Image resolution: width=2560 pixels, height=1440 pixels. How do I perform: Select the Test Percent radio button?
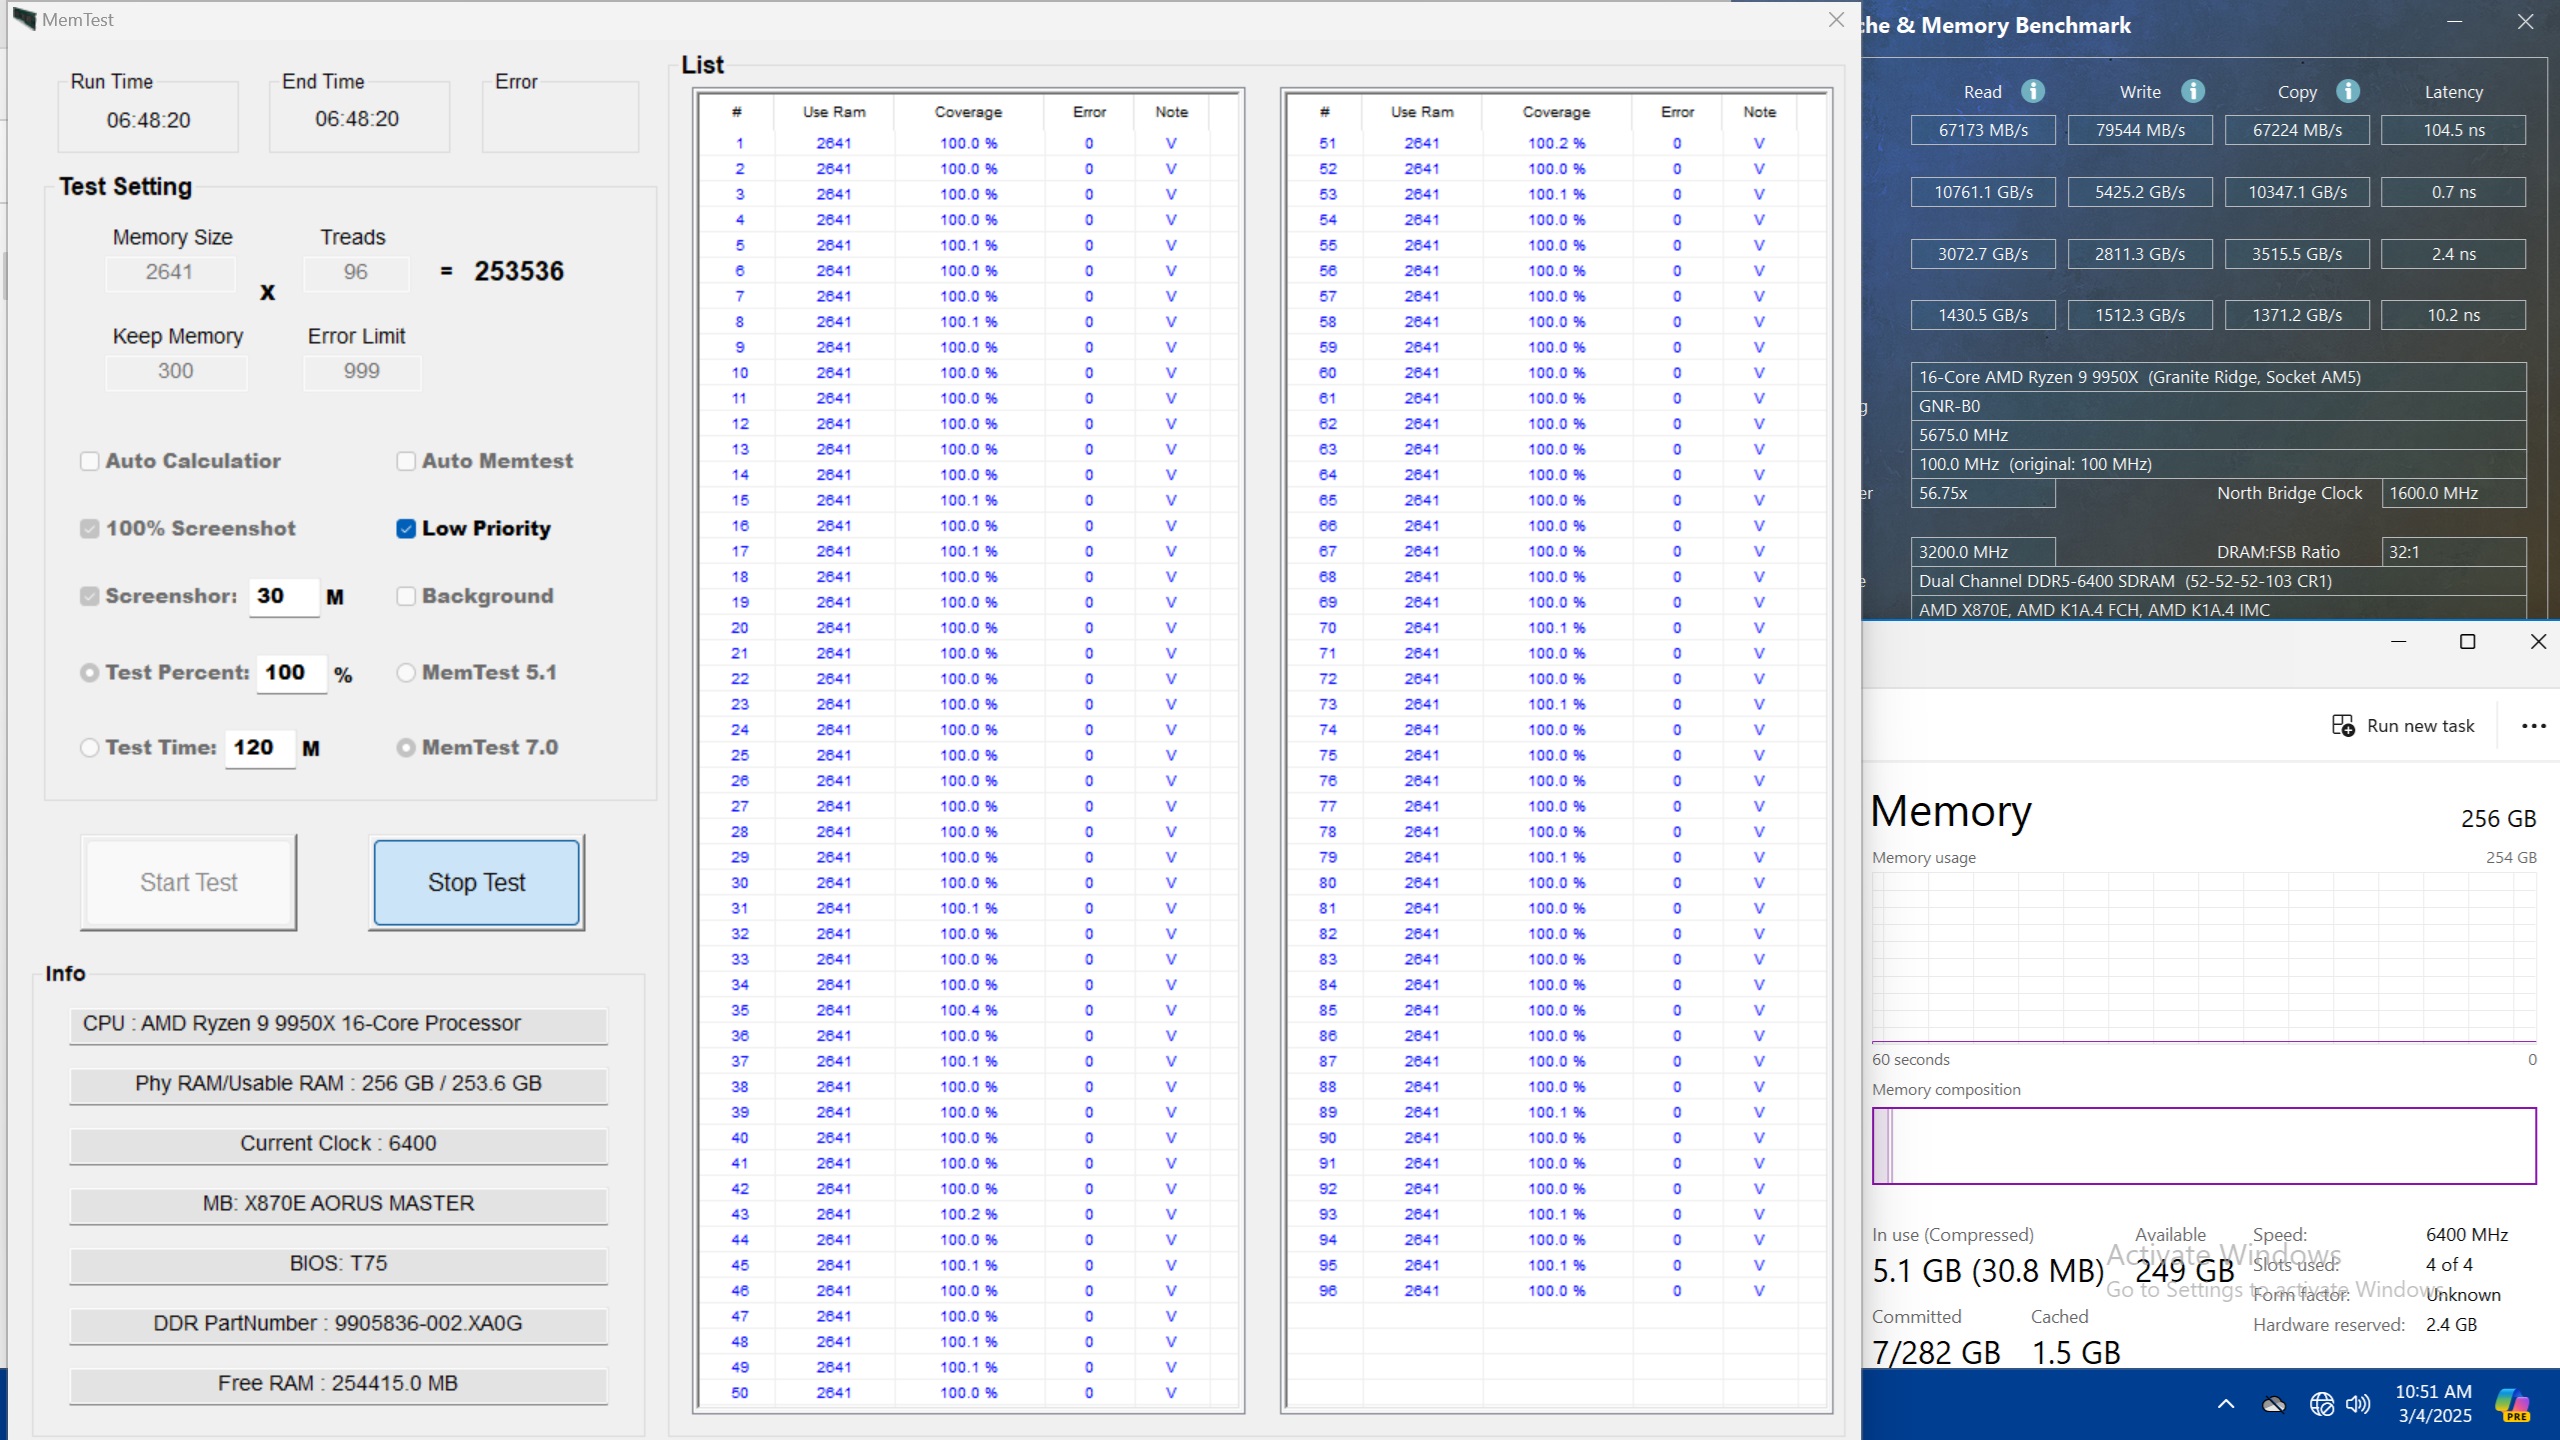tap(90, 673)
